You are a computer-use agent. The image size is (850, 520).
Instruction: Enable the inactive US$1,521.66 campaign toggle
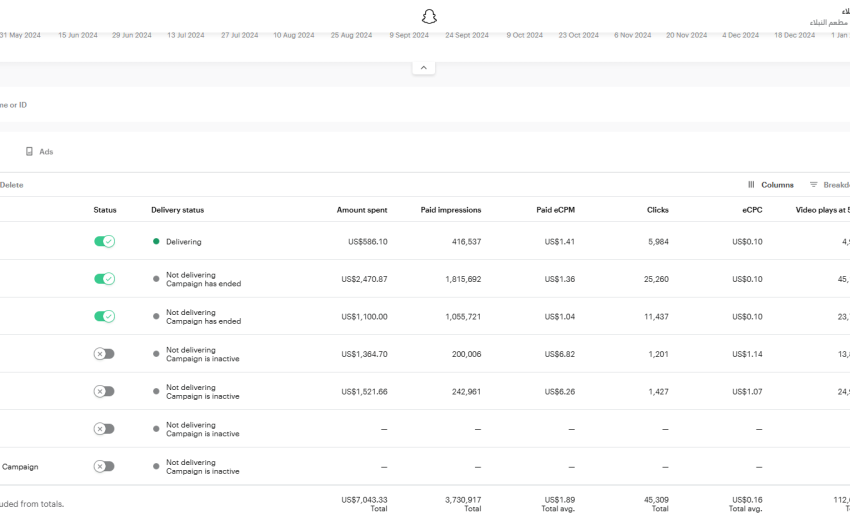[x=104, y=392]
